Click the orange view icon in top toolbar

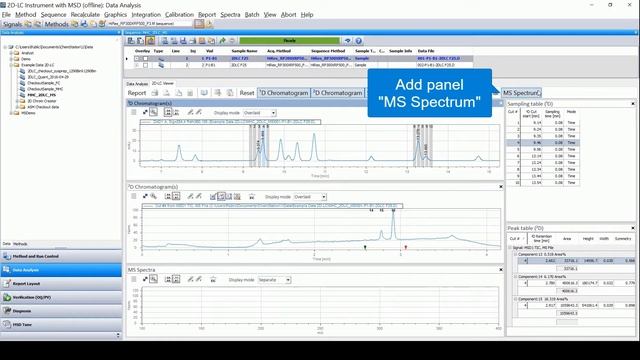pos(199,24)
